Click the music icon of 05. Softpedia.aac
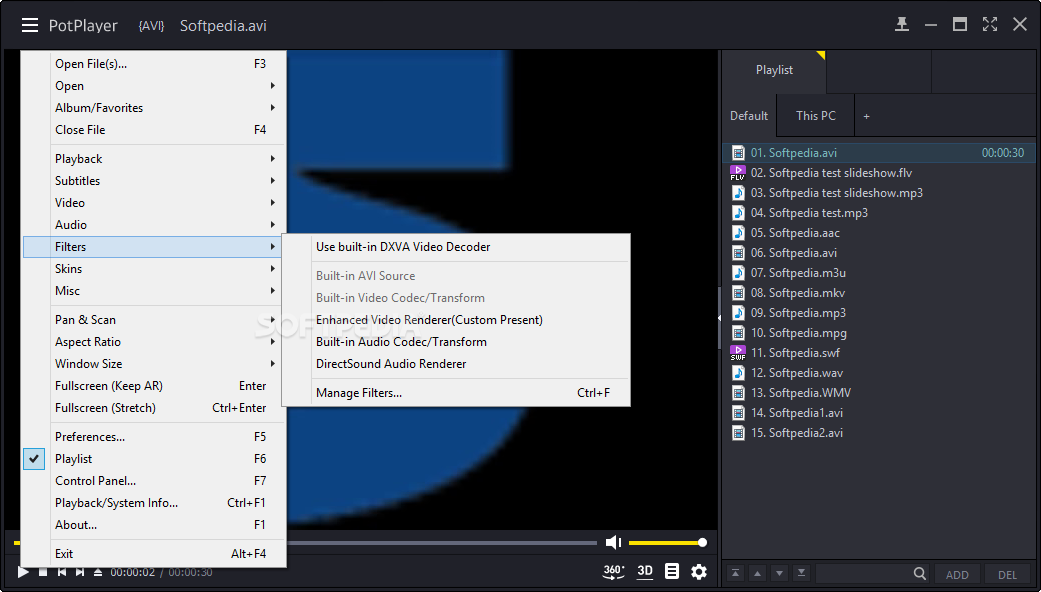Viewport: 1041px width, 592px height. pyautogui.click(x=738, y=233)
